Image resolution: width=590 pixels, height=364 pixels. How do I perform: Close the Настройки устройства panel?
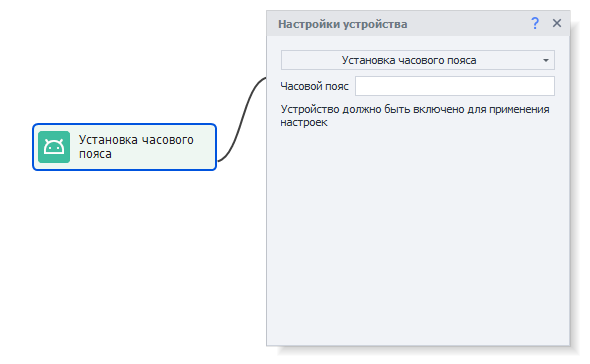click(x=557, y=23)
